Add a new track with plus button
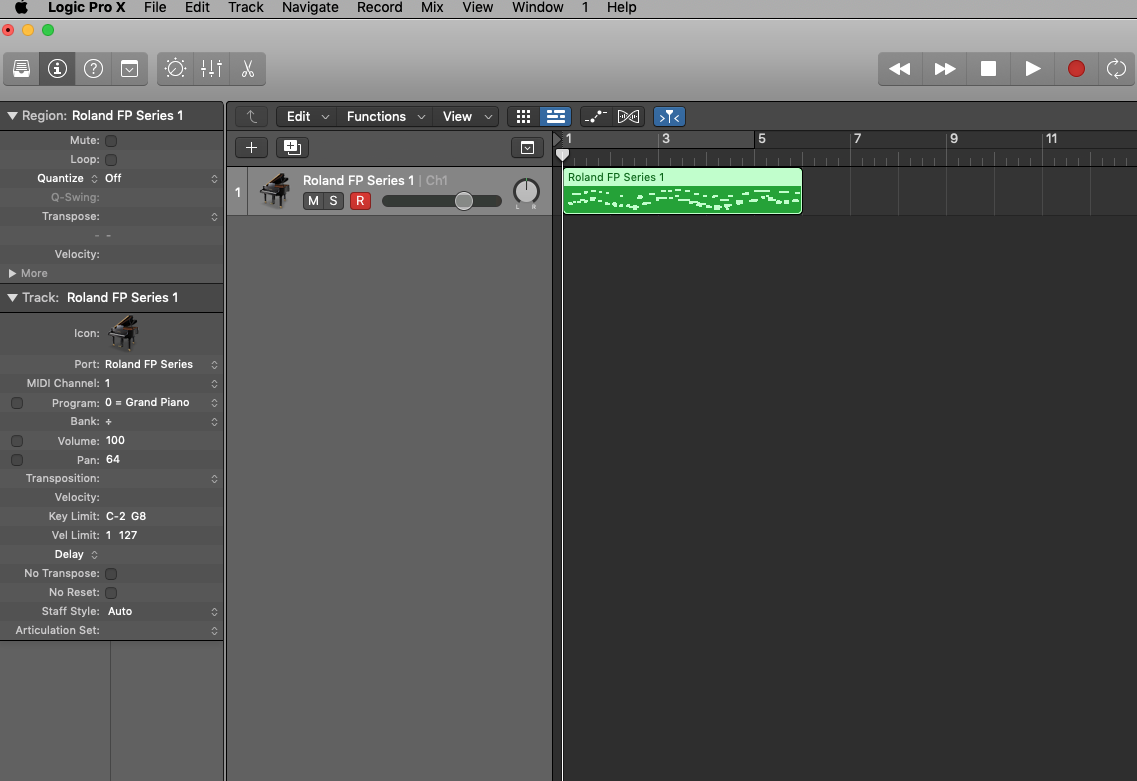 pyautogui.click(x=252, y=148)
